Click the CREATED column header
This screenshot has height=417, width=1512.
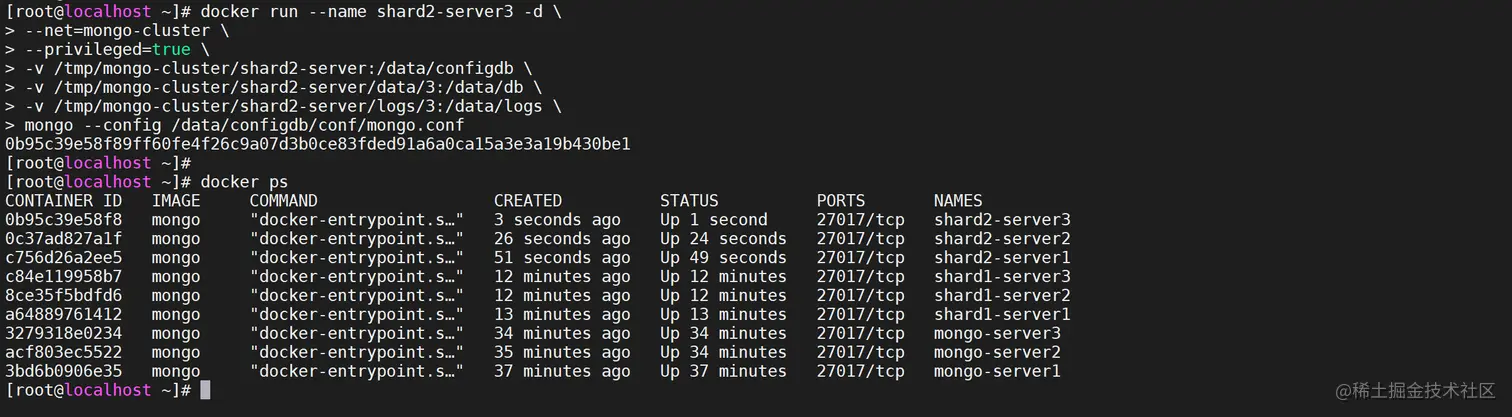pyautogui.click(x=528, y=200)
